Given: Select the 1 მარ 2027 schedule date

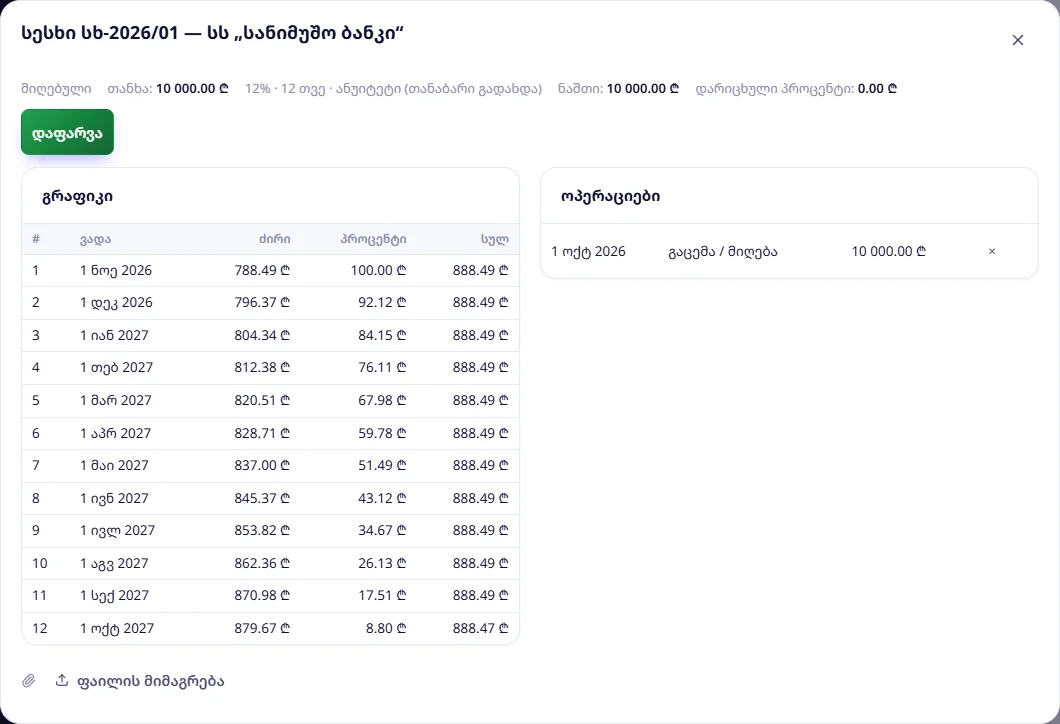Looking at the screenshot, I should pos(116,400).
